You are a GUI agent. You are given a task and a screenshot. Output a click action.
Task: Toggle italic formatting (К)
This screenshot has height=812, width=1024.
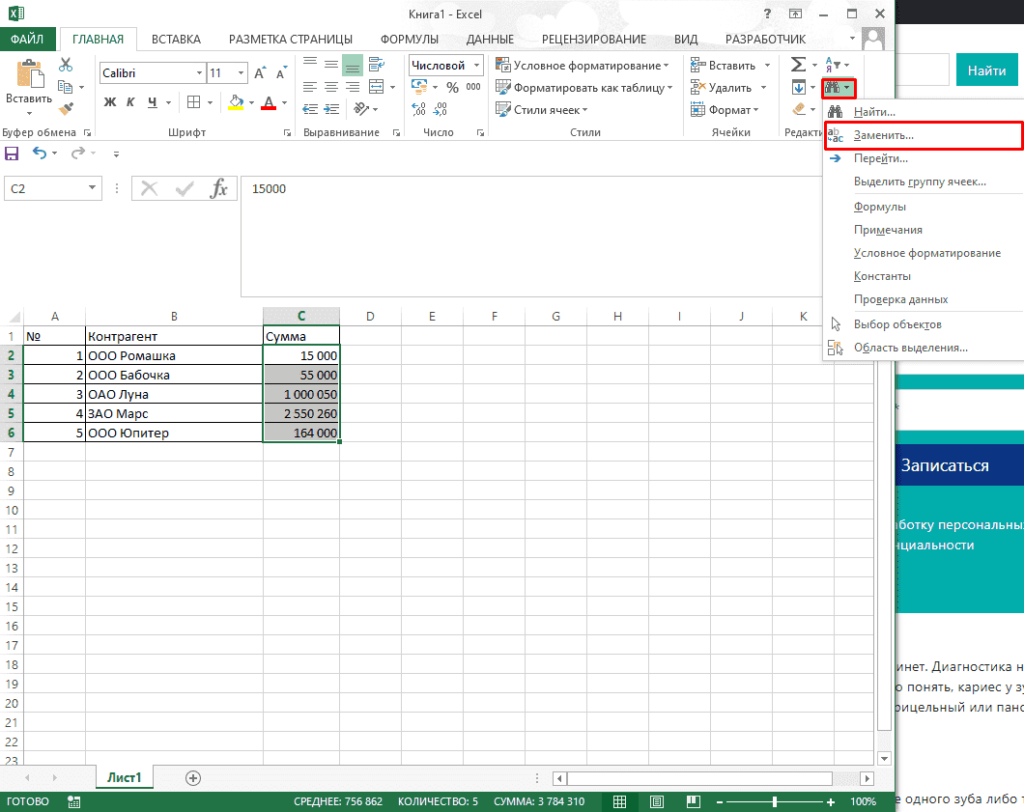pos(132,102)
